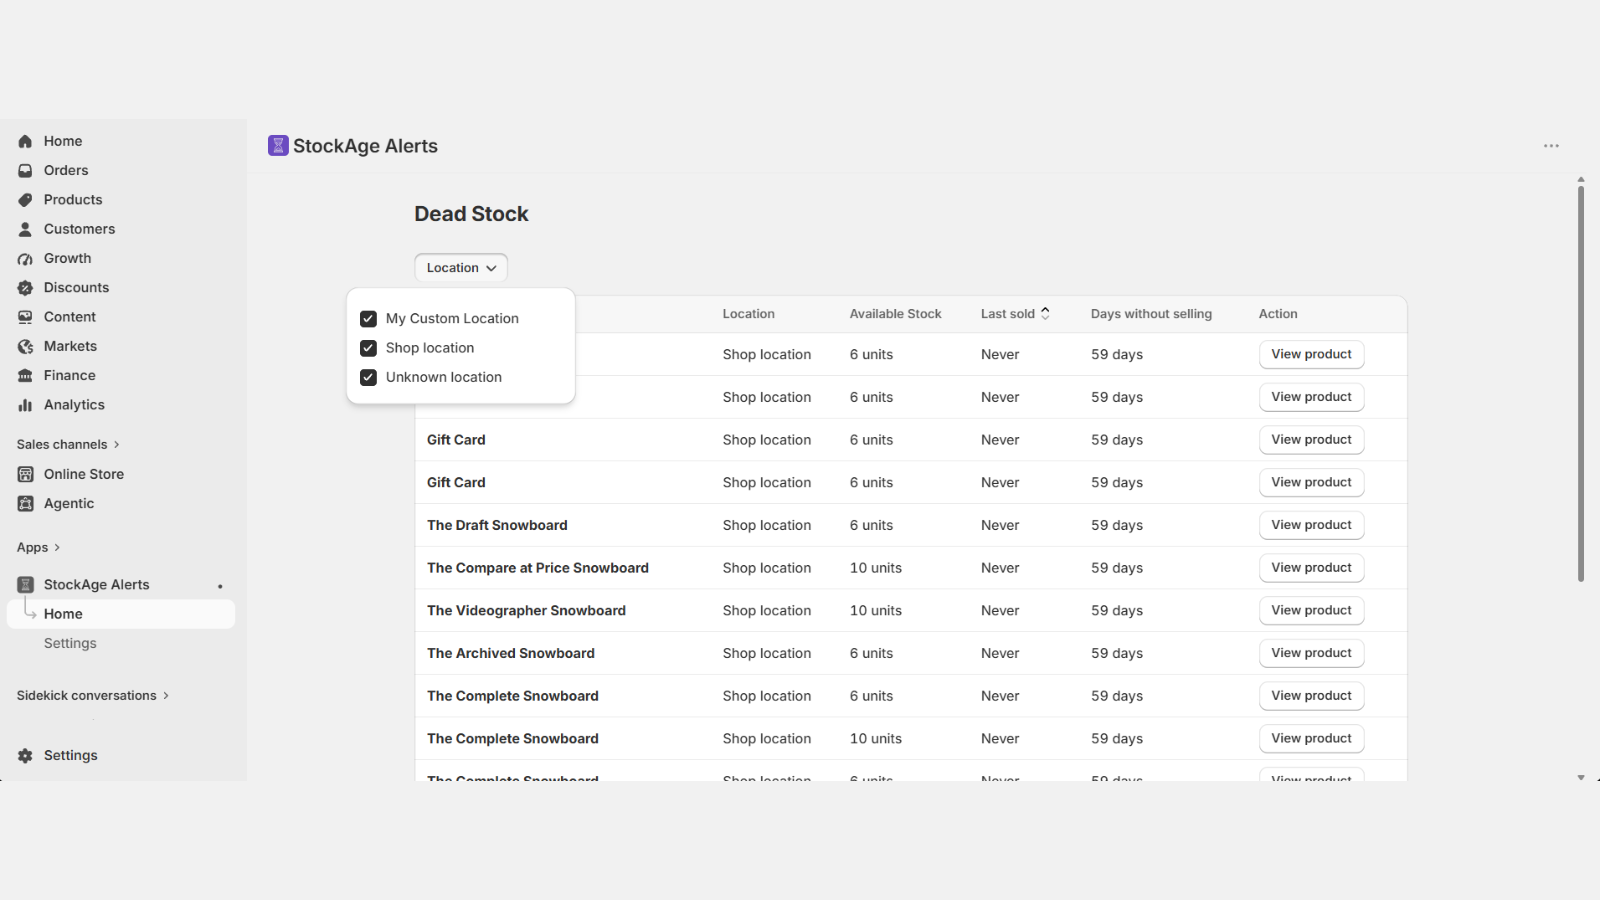Screen dimensions: 1600x900
Task: Open Customers section
Action: 79,229
